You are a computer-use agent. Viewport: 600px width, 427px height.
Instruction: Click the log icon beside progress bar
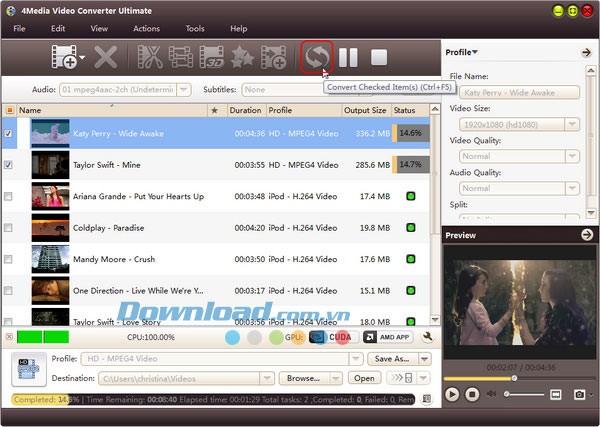[427, 399]
